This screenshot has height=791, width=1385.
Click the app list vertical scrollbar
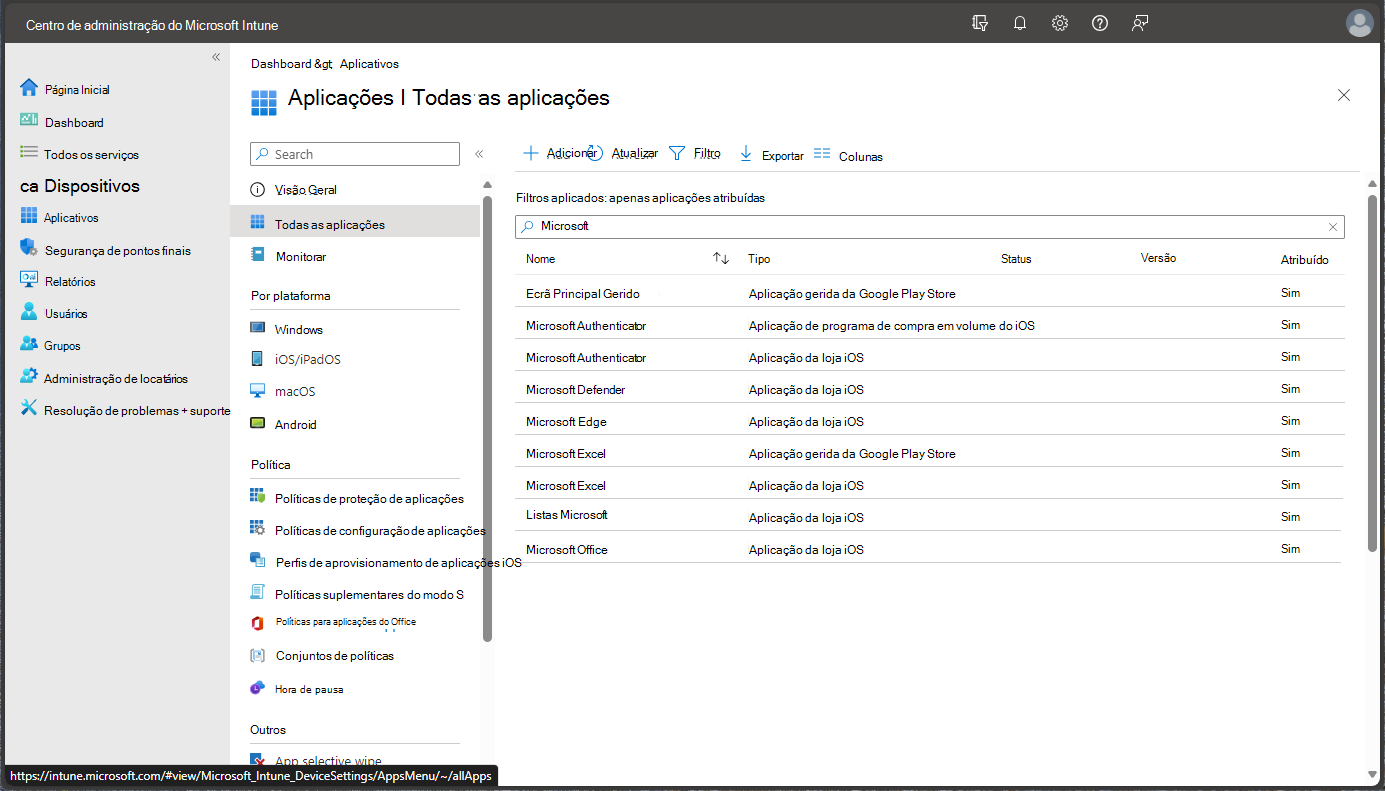(x=1372, y=371)
